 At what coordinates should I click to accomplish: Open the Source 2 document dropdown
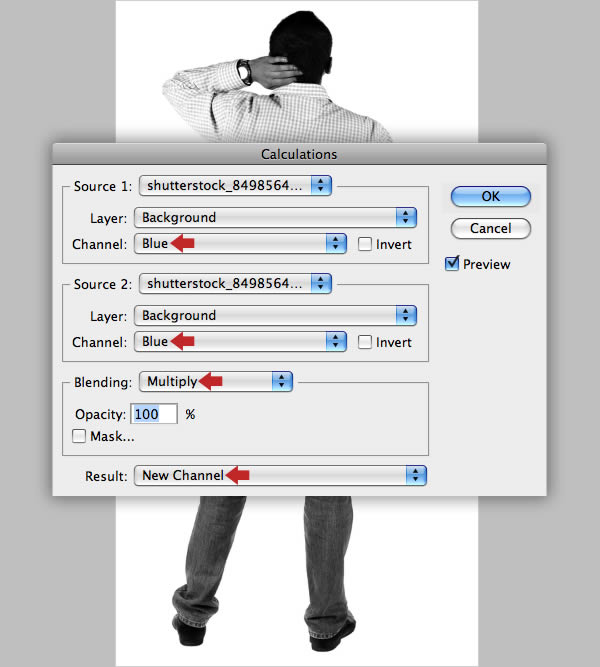[235, 283]
